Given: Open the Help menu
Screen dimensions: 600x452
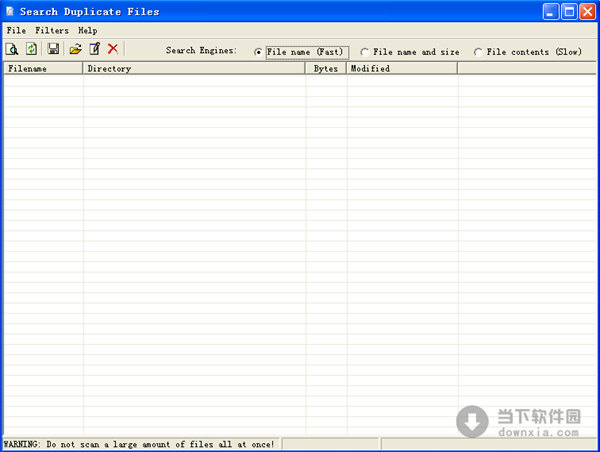Looking at the screenshot, I should click(x=88, y=31).
